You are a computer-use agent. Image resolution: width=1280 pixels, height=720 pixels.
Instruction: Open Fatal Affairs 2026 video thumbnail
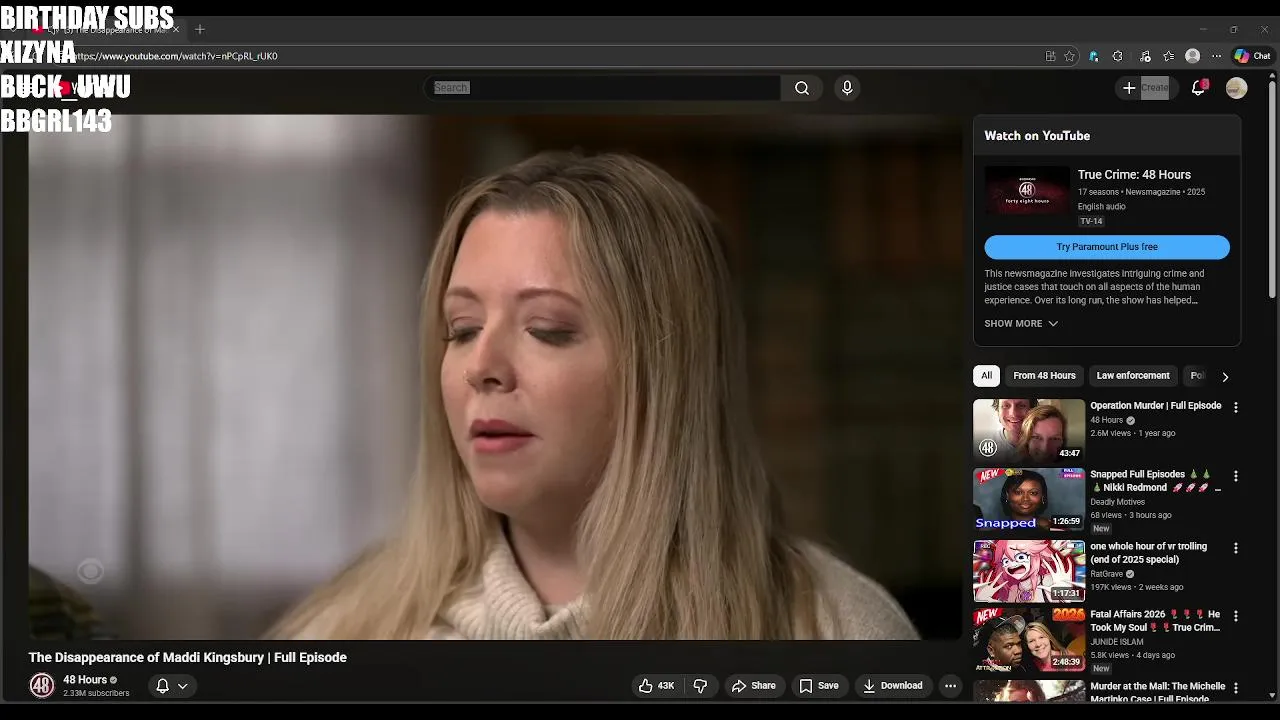pos(1029,639)
